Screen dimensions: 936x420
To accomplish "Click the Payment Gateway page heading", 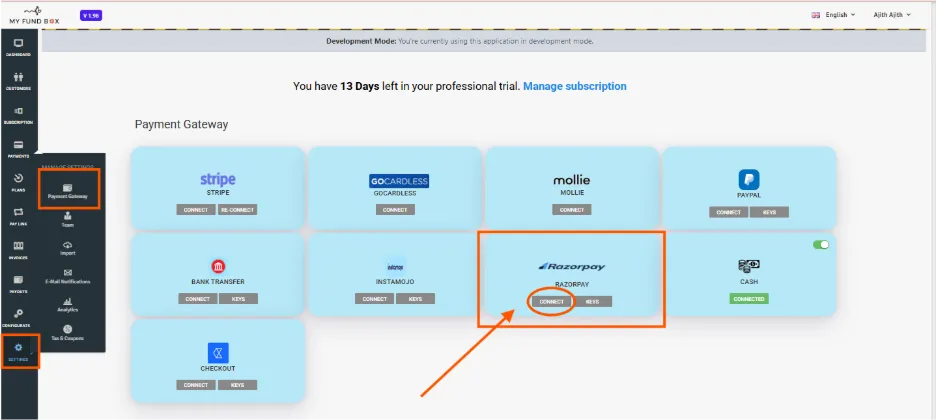I will 181,125.
